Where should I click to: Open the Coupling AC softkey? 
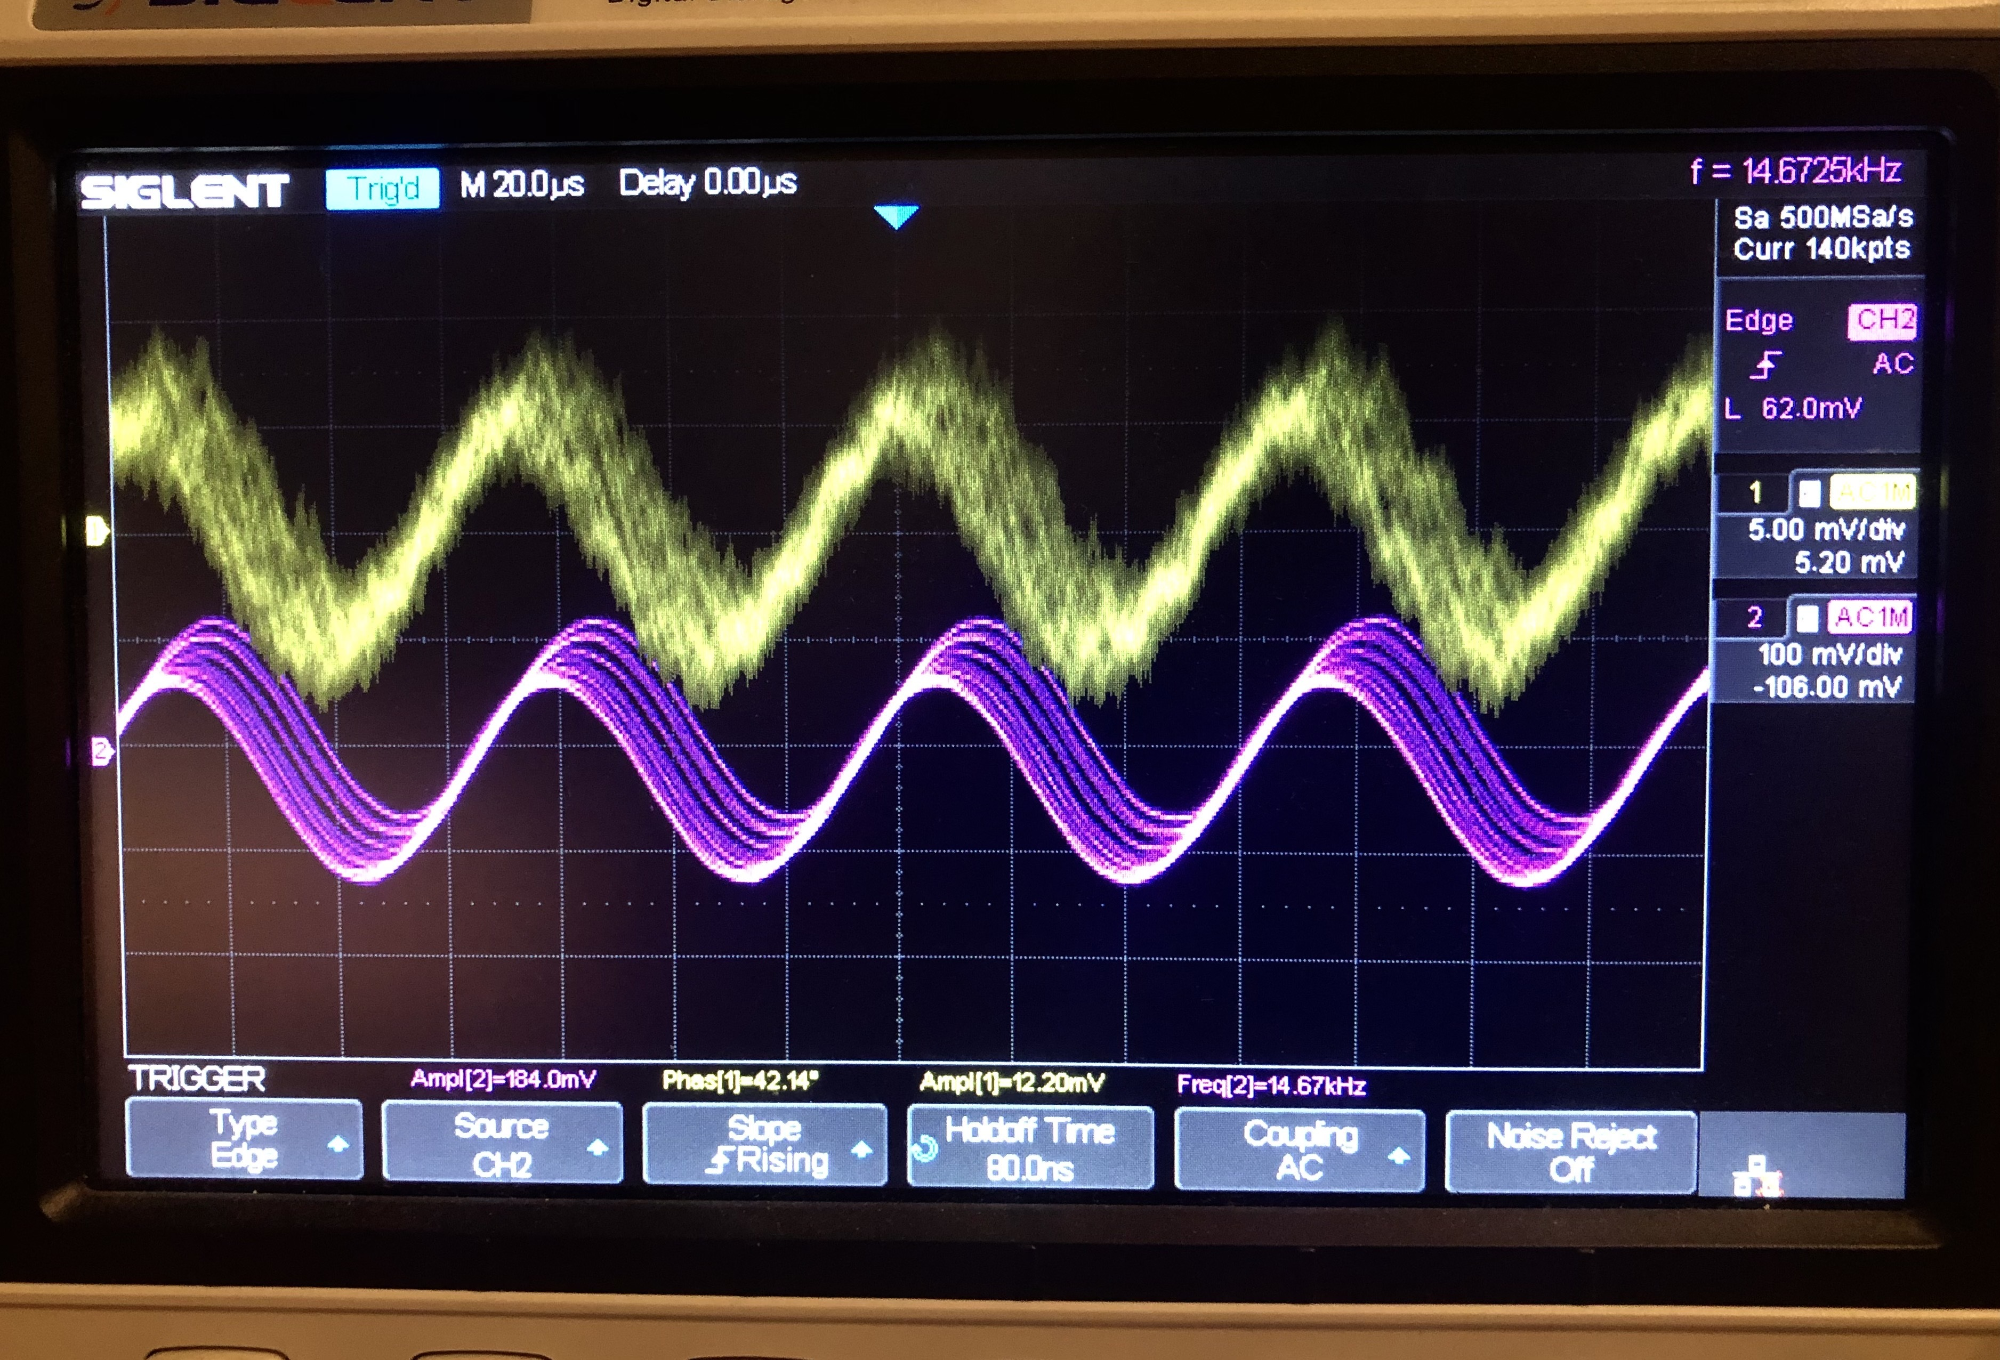tap(1299, 1150)
